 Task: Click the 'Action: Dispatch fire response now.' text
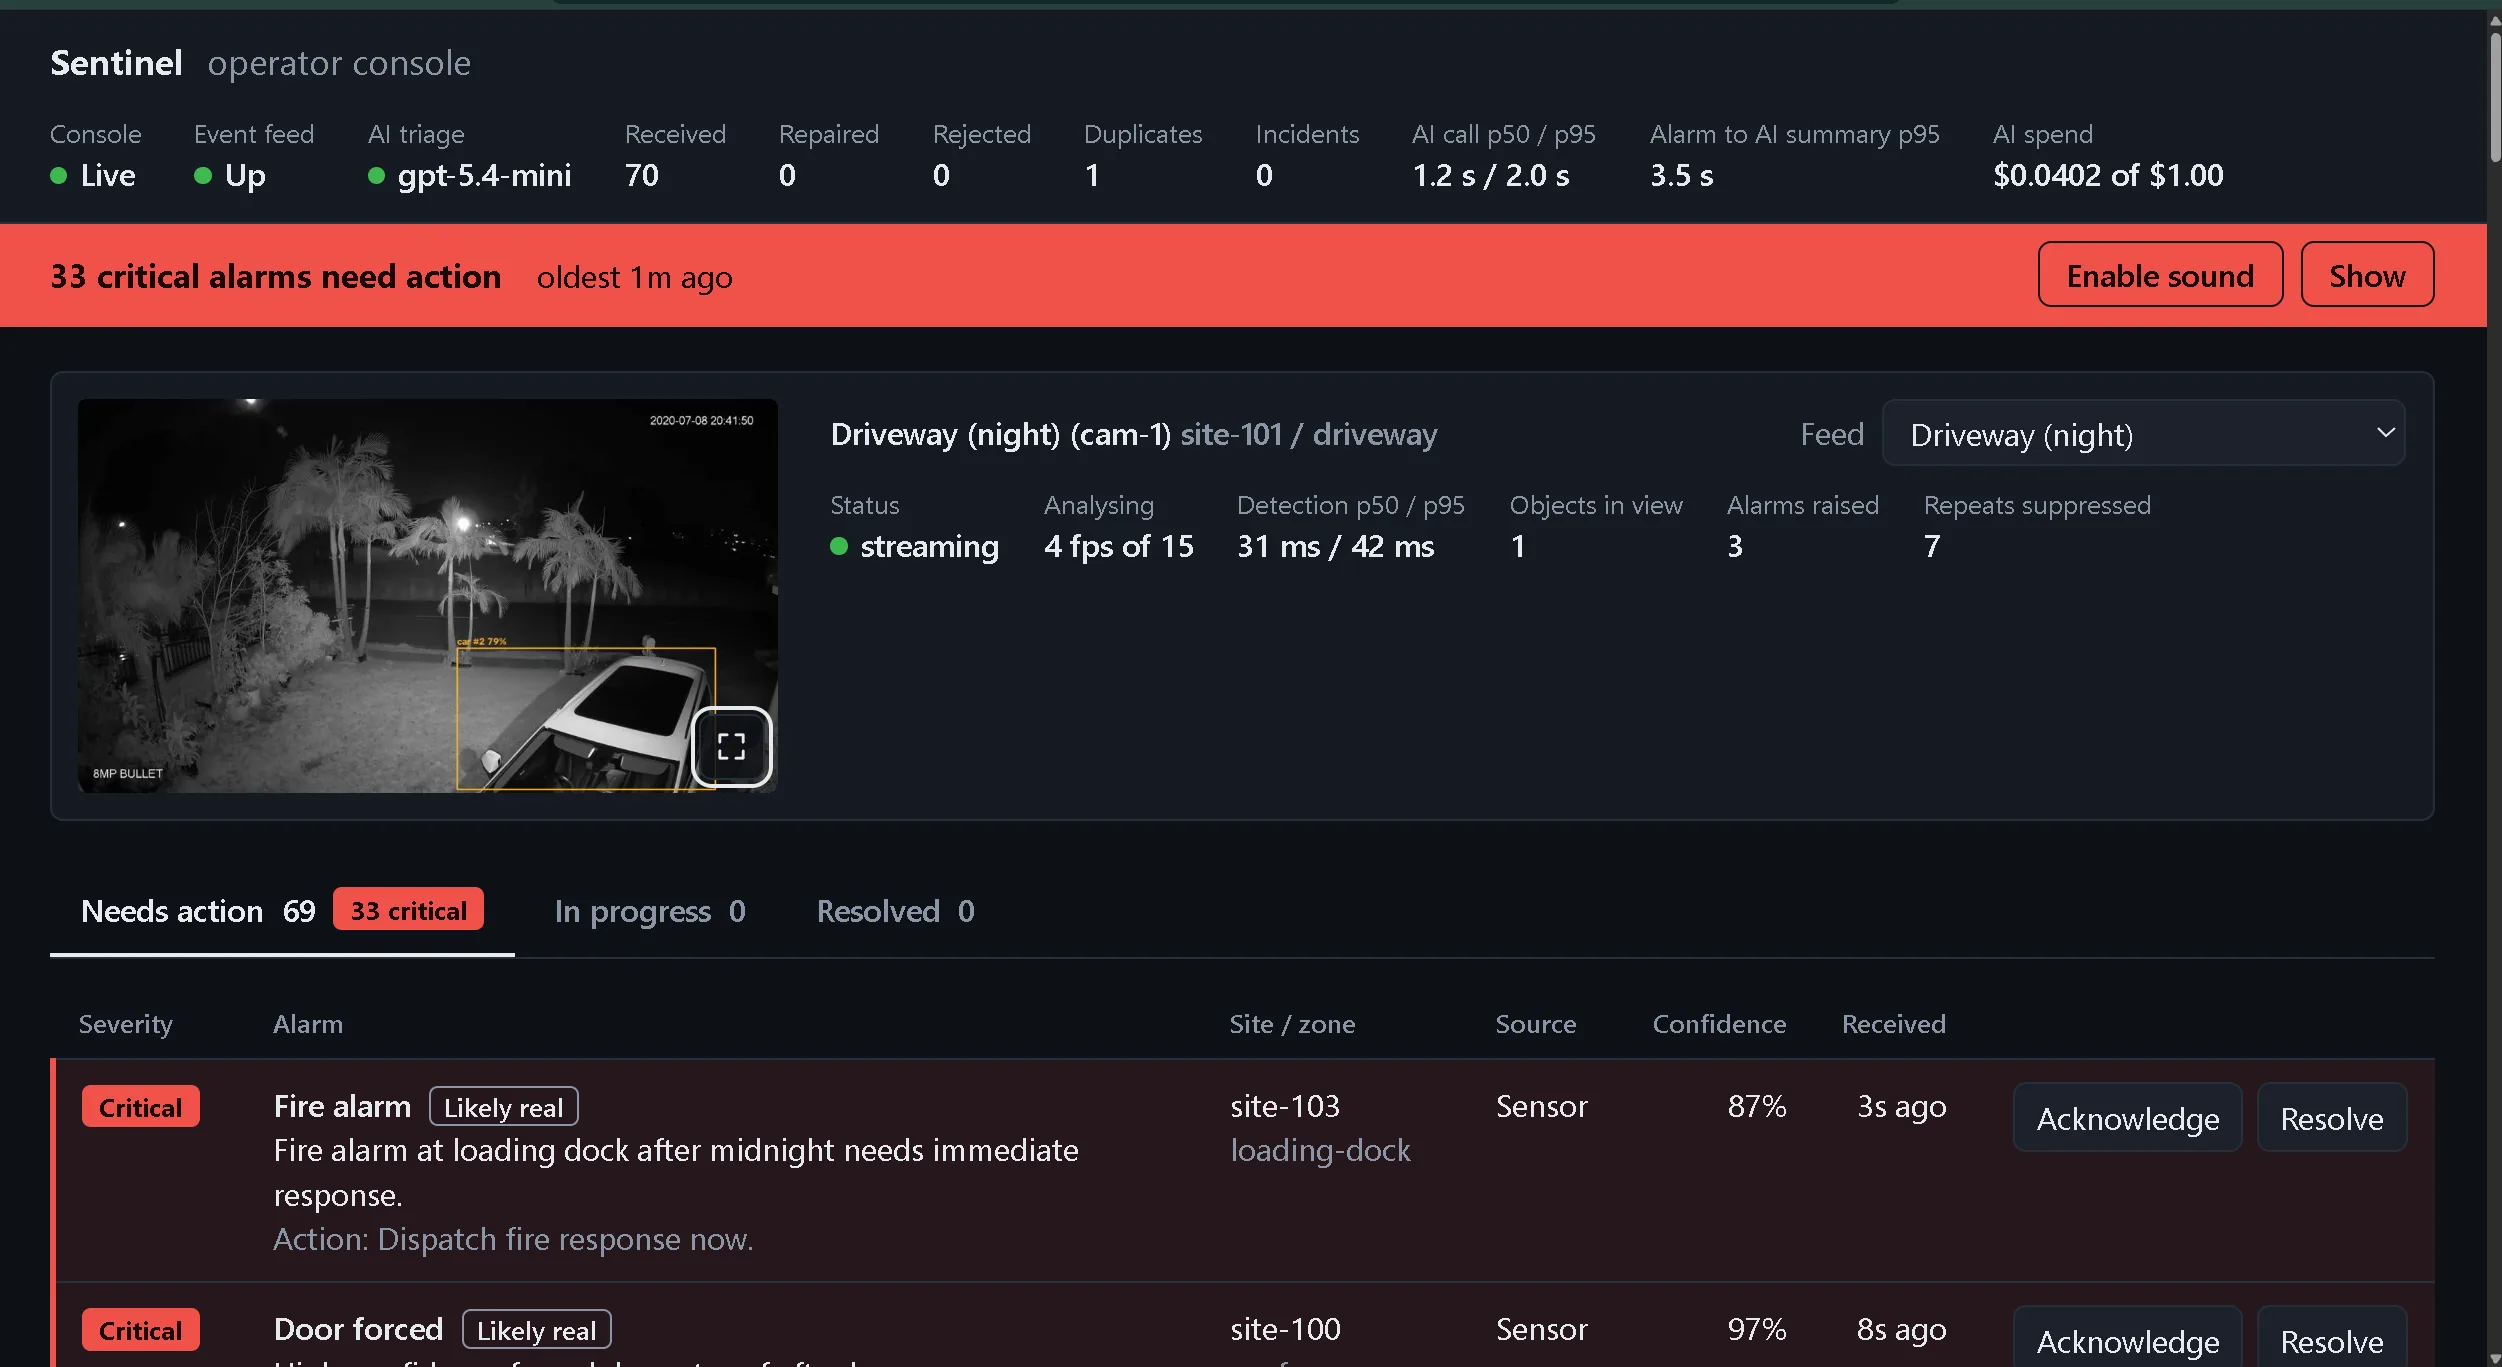click(513, 1239)
